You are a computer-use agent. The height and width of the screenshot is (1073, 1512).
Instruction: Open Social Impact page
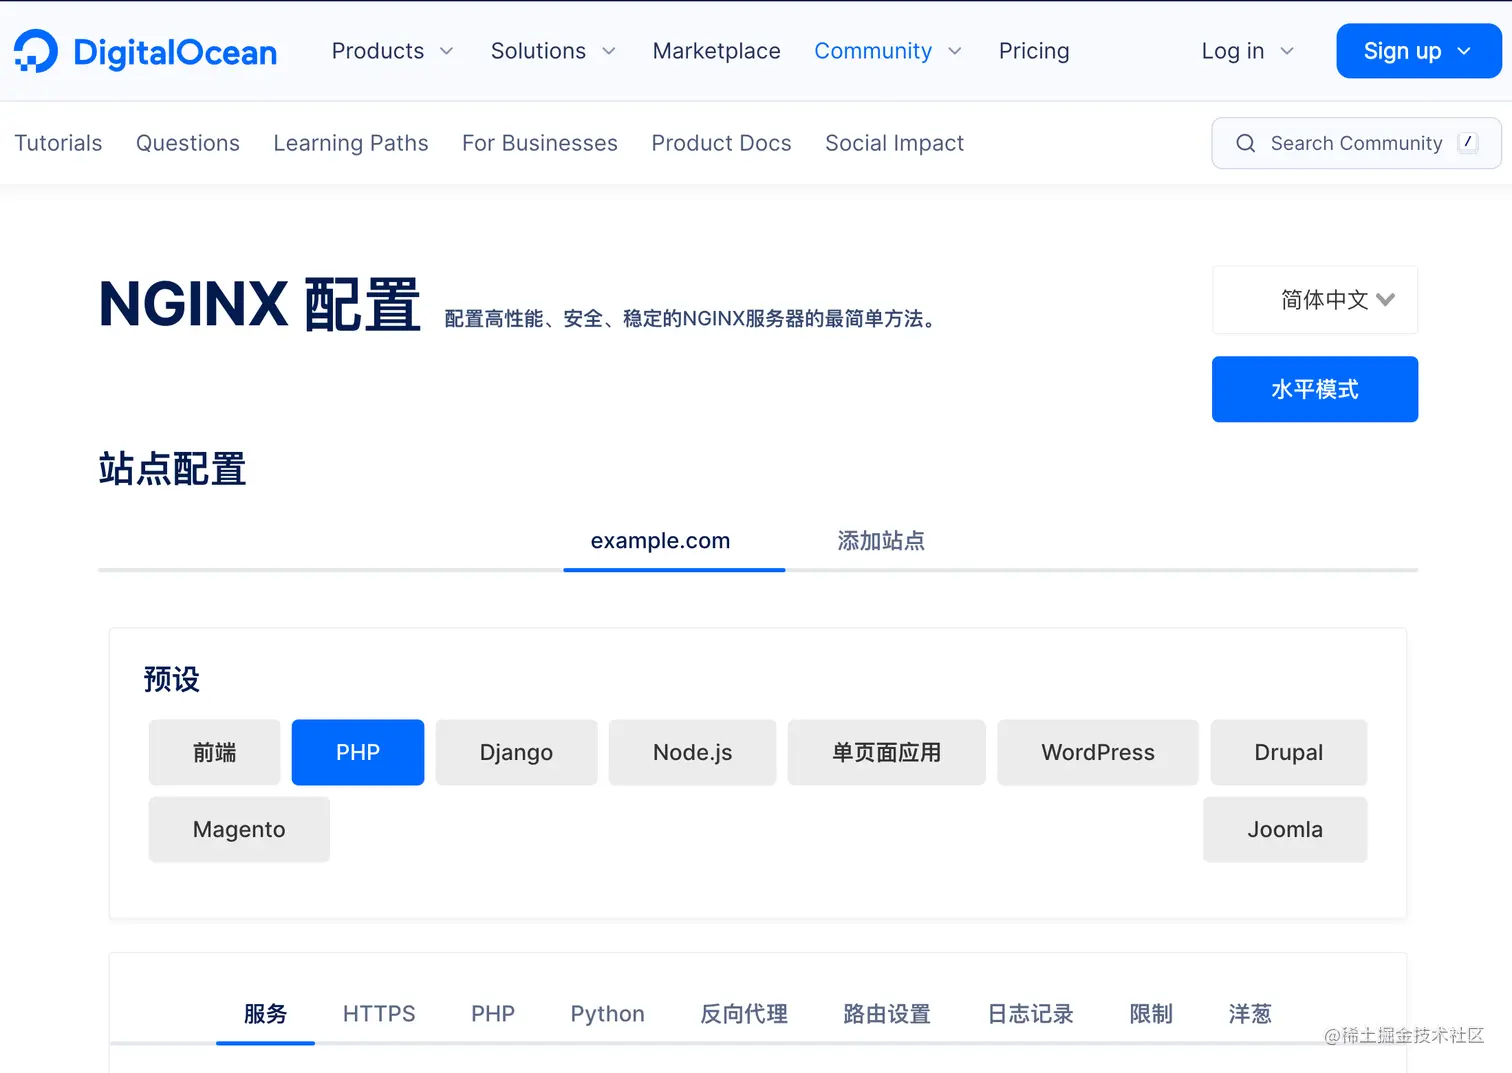(x=895, y=143)
